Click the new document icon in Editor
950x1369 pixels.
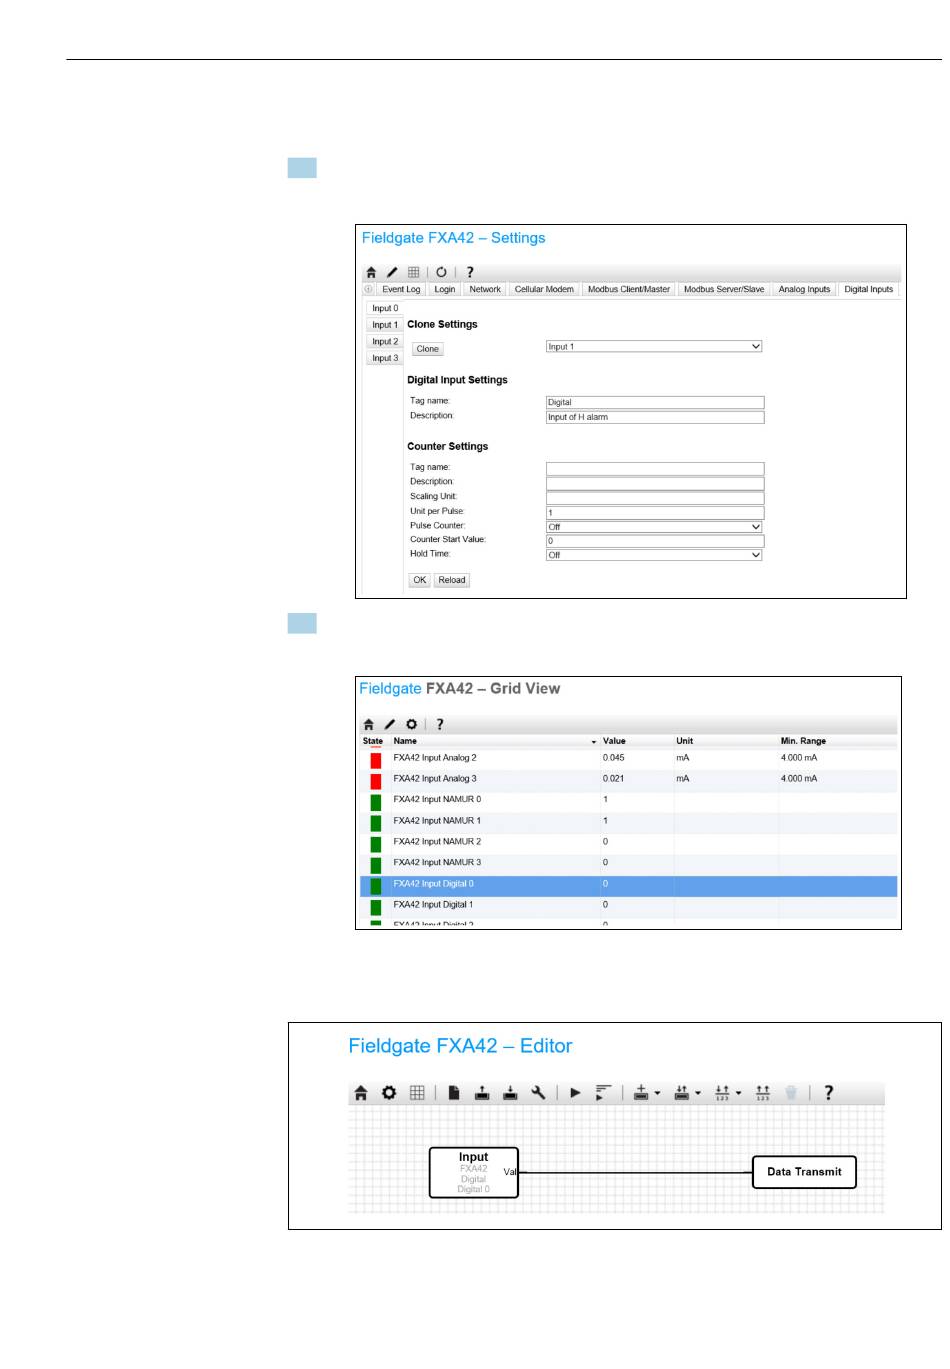tap(454, 1093)
